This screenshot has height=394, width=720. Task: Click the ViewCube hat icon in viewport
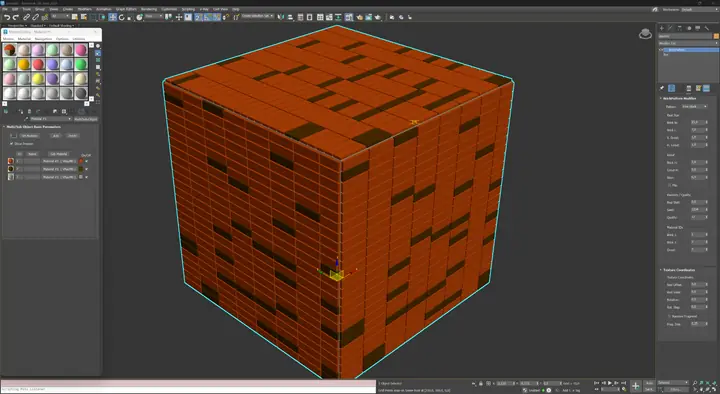click(x=645, y=34)
